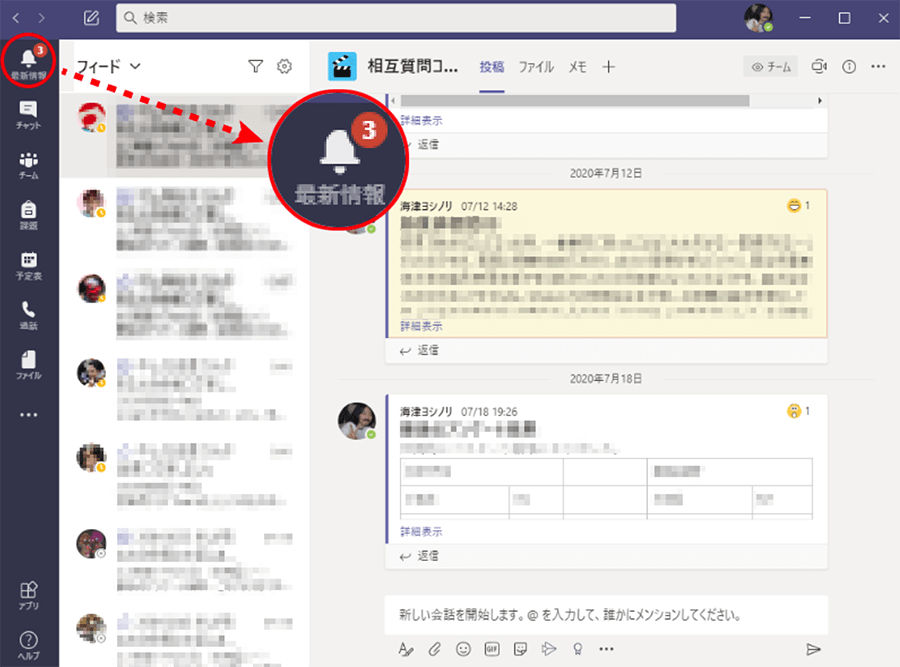Open Chat (チャット) in the sidebar
Viewport: 900px width, 667px height.
pyautogui.click(x=28, y=115)
